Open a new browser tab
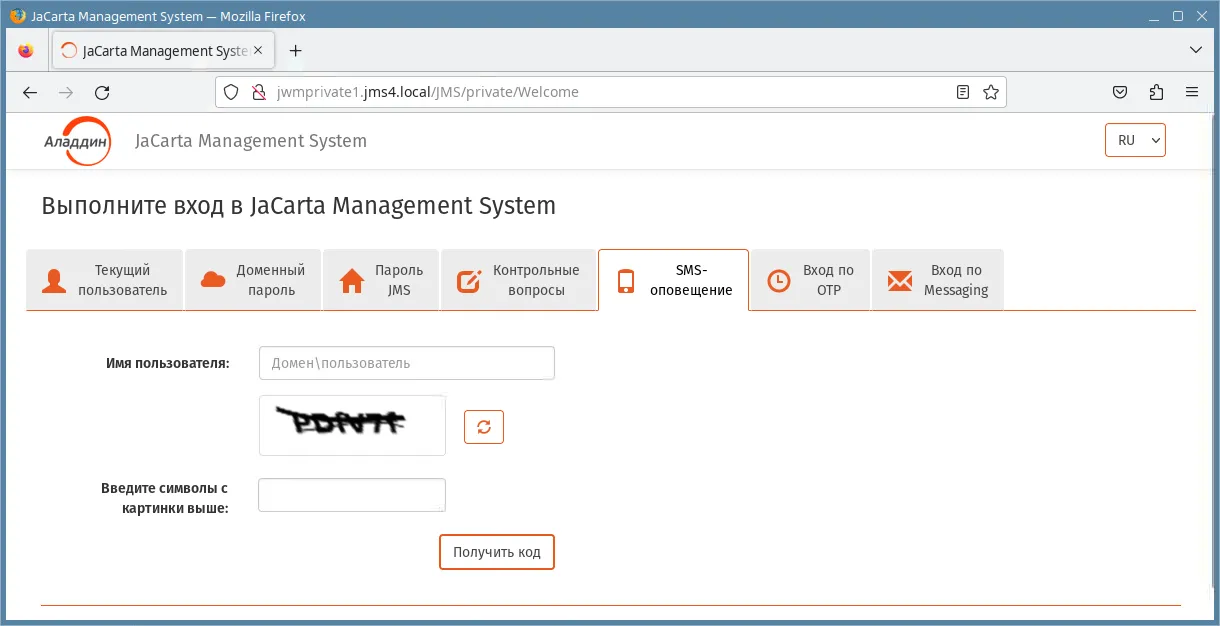The image size is (1220, 626). (x=295, y=50)
